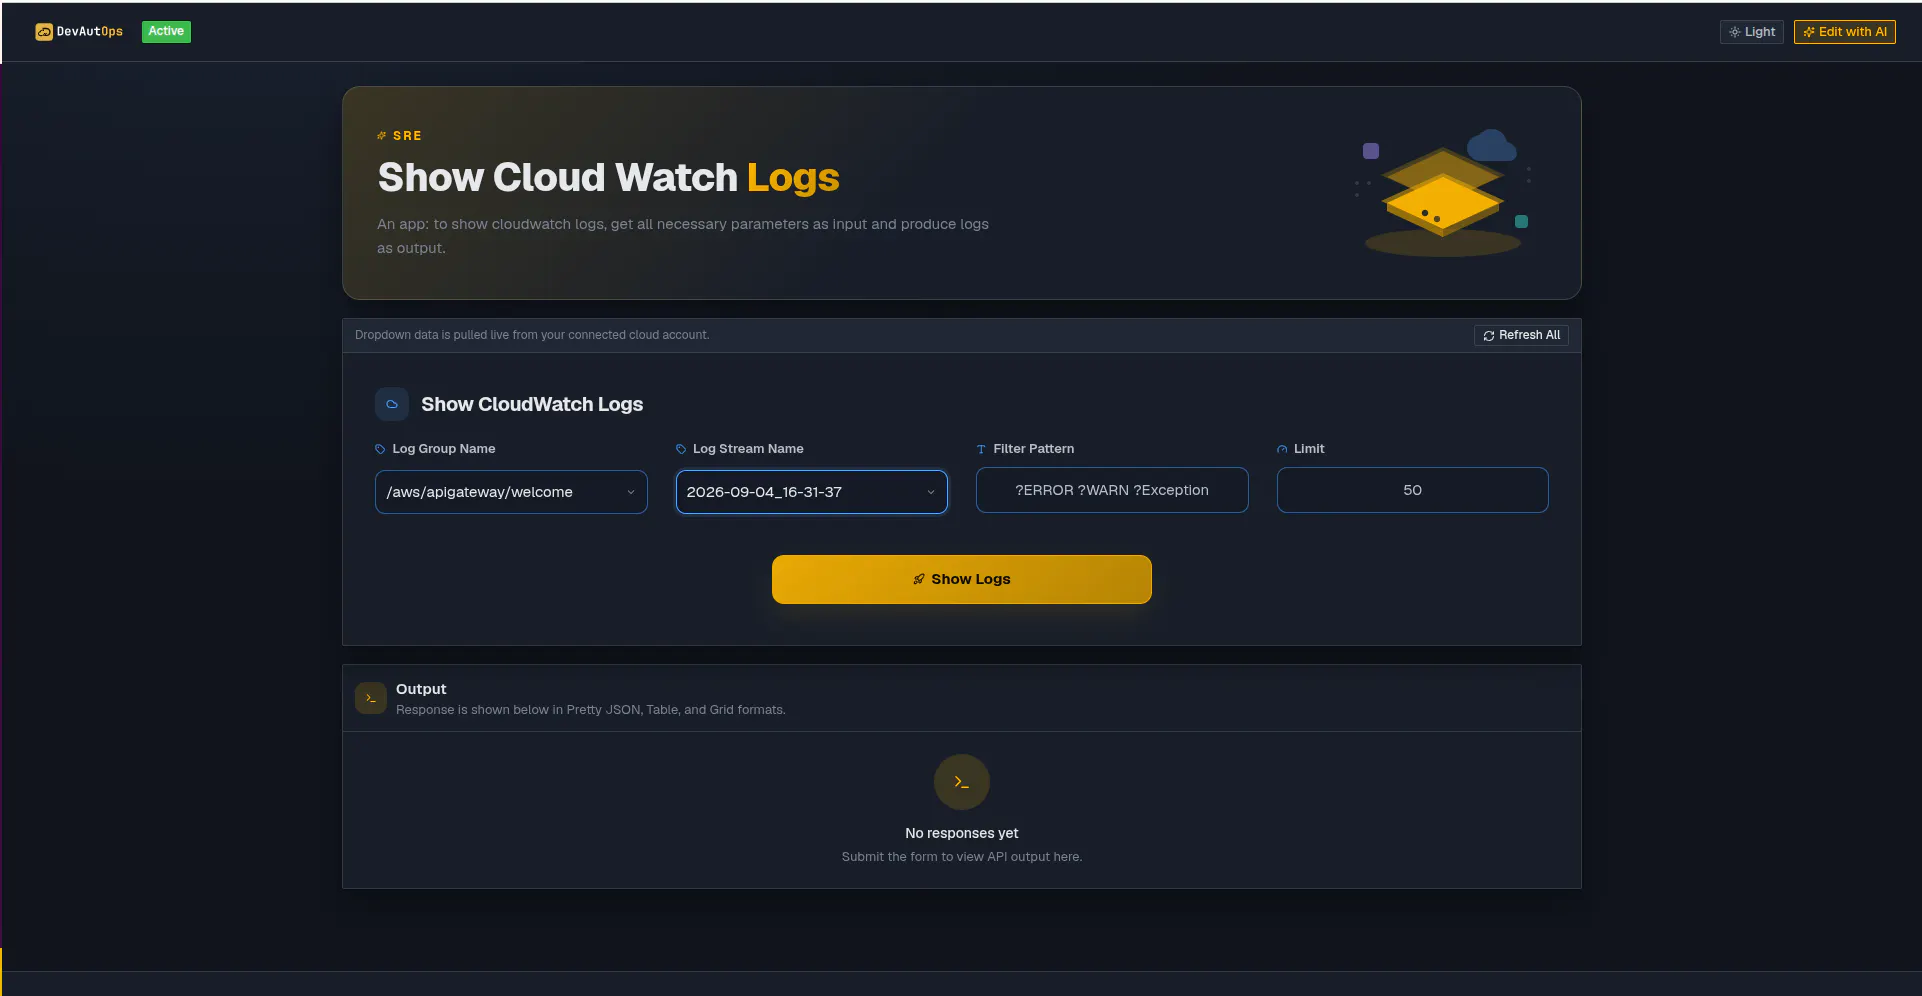Screen dimensions: 1922x996
Task: Click the 'Submit the form to view API output here.' text
Action: point(961,857)
